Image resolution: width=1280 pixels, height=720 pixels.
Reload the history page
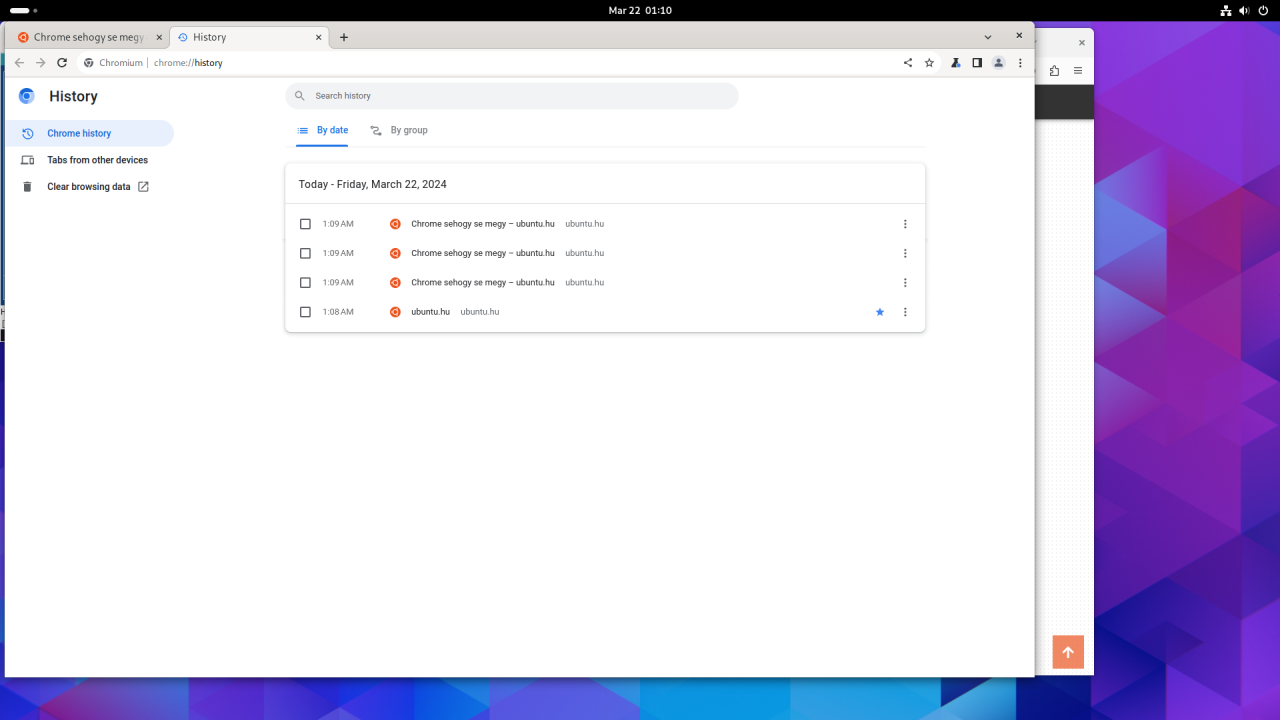[62, 62]
